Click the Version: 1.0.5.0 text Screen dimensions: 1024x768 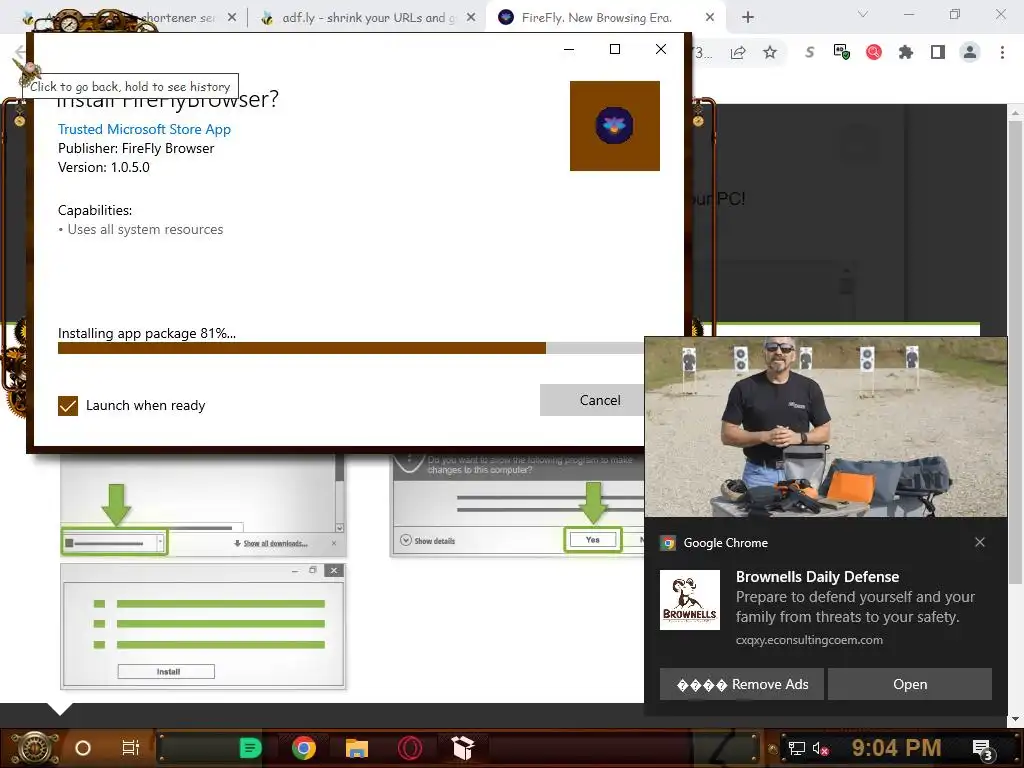coord(103,167)
